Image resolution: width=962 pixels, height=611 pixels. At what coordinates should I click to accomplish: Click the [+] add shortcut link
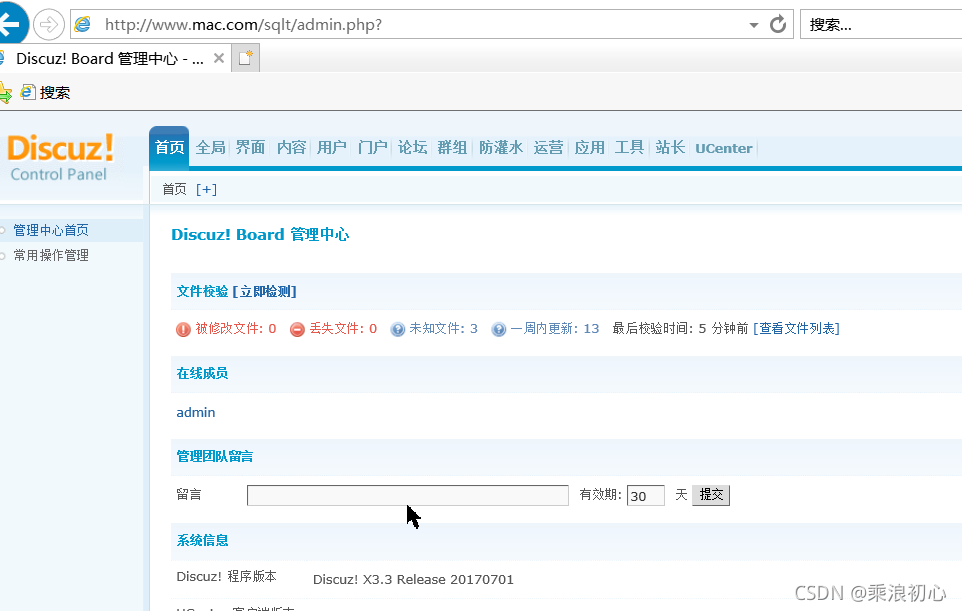[x=206, y=190]
